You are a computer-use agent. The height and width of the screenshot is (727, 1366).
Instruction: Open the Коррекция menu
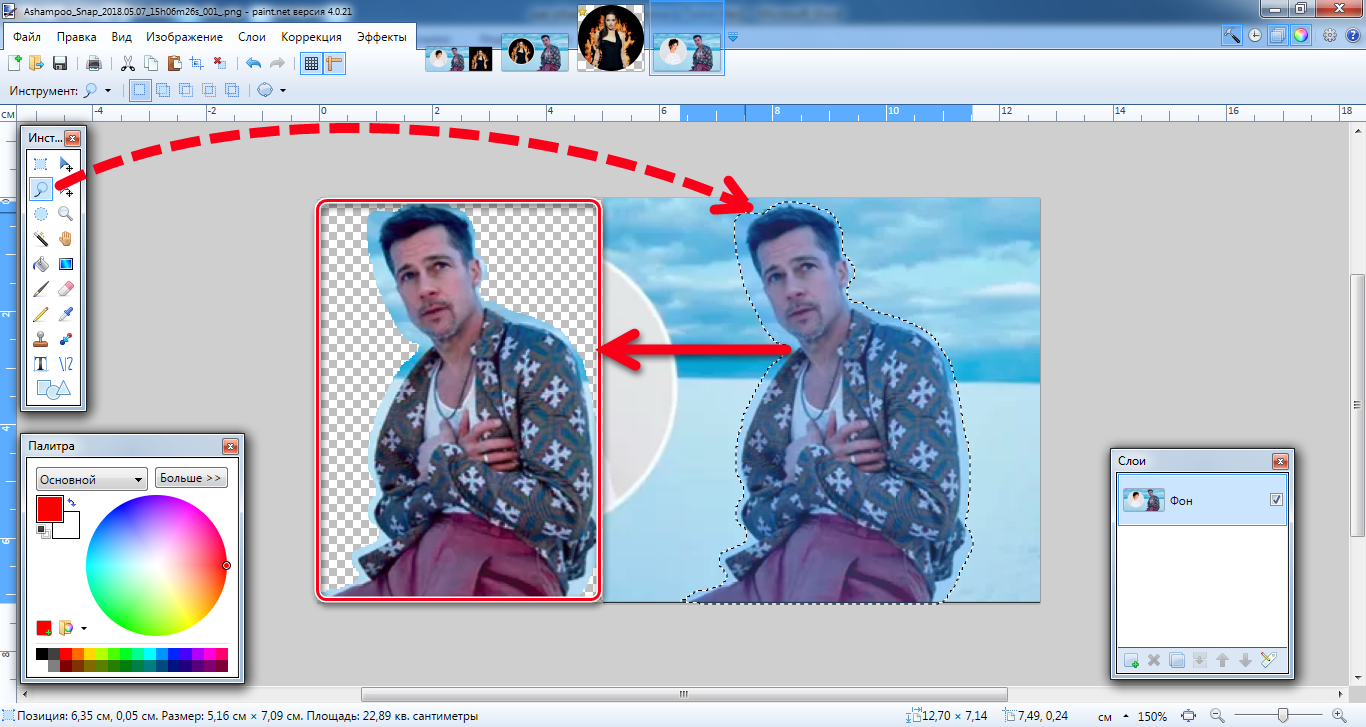311,37
